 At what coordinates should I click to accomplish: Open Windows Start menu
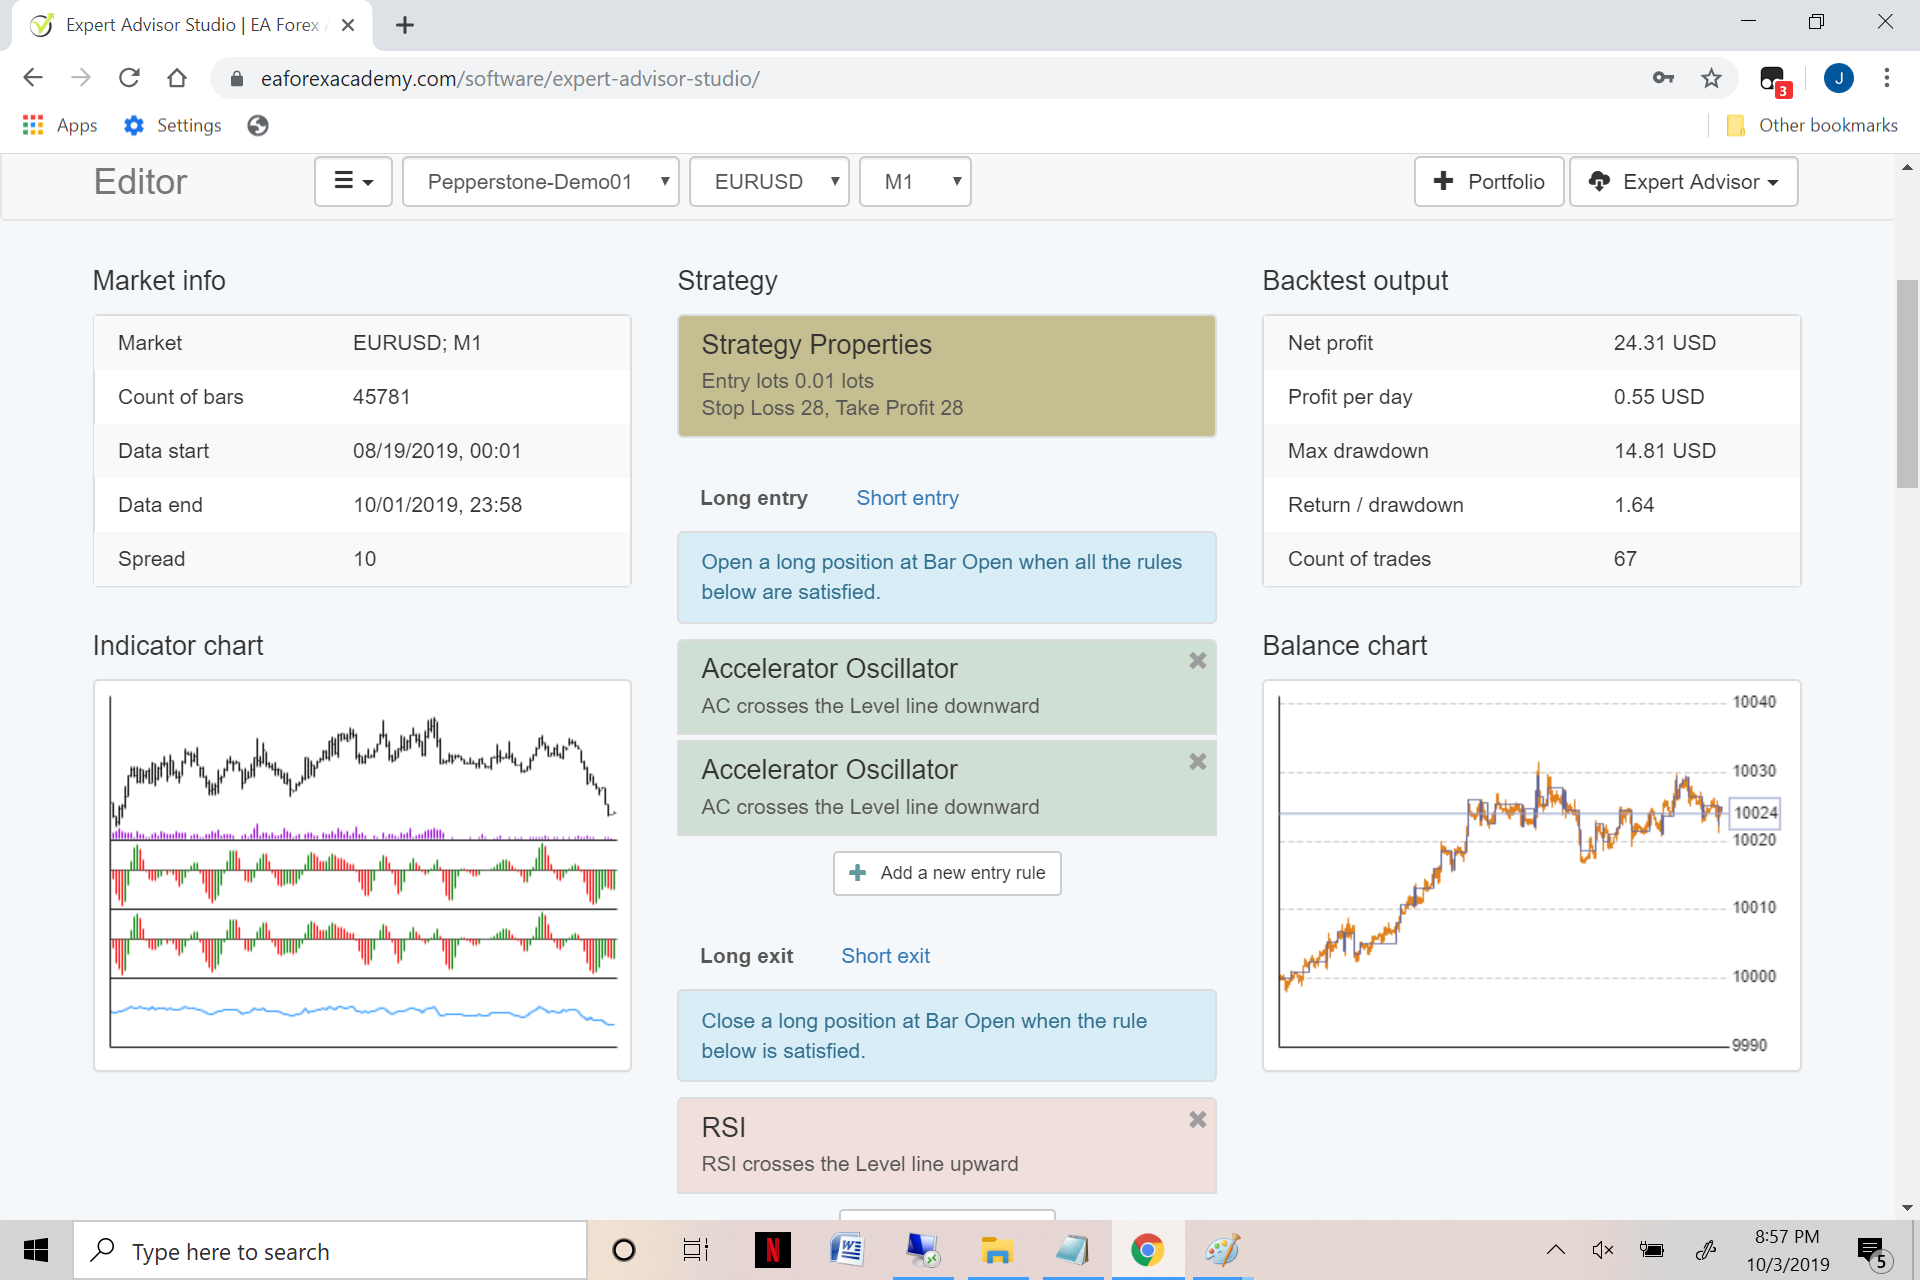36,1250
